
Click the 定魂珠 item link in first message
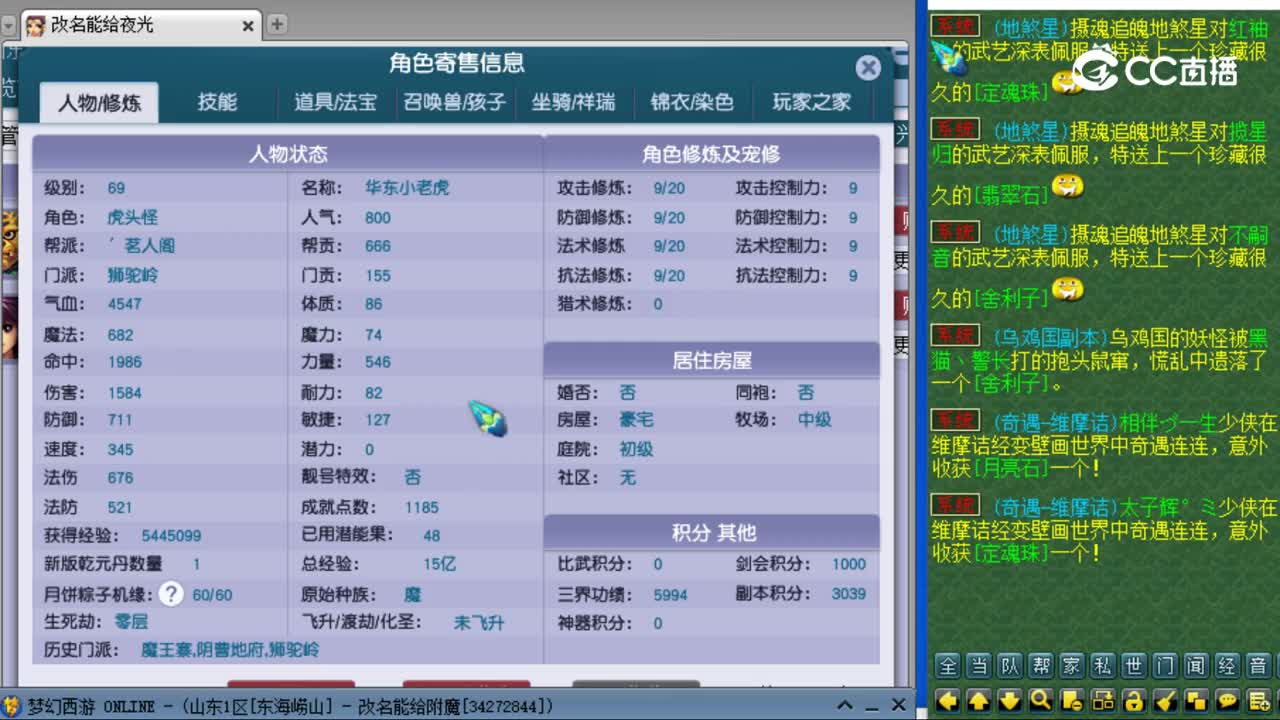tap(1012, 92)
